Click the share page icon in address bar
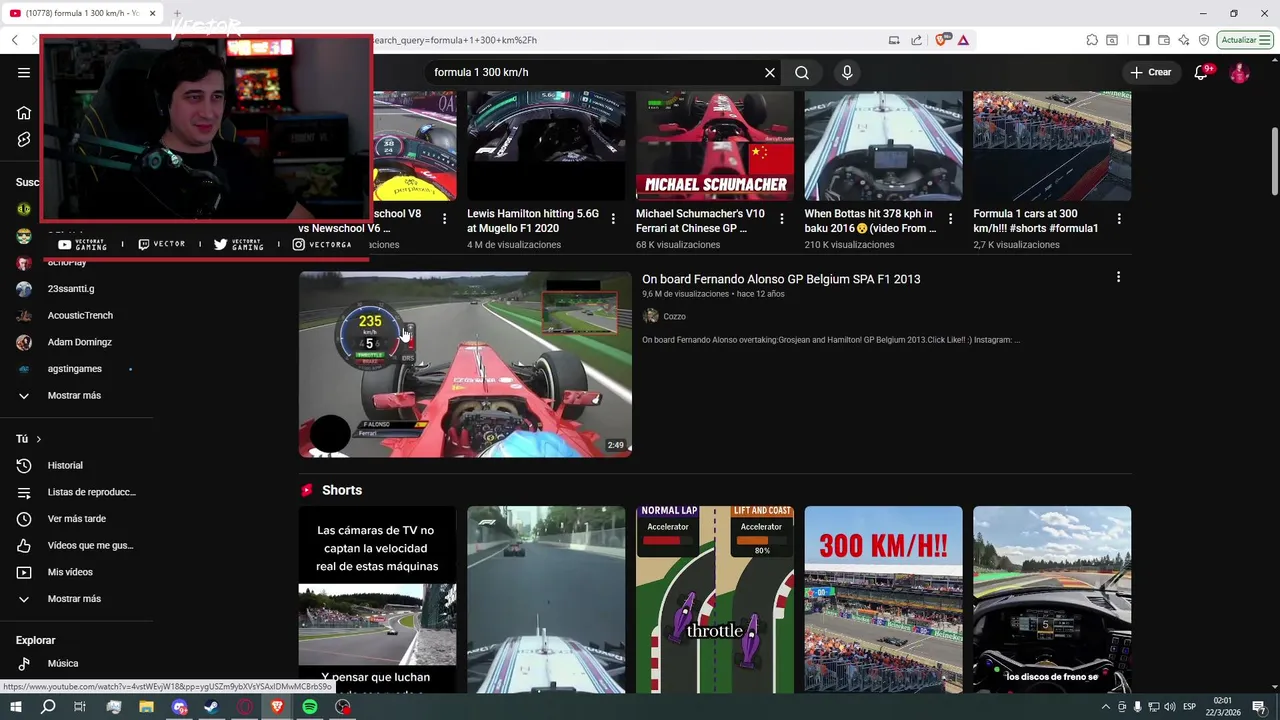 click(917, 40)
